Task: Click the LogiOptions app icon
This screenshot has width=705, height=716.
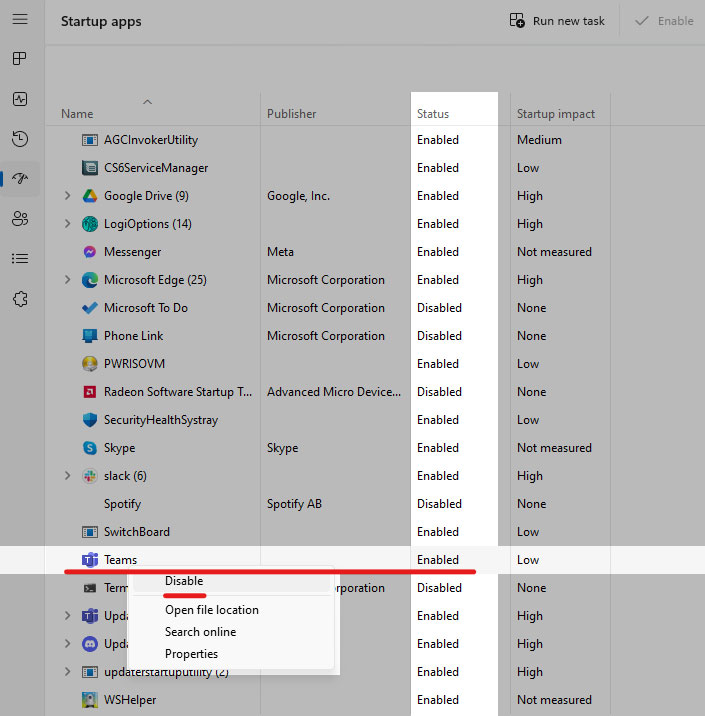Action: 89,224
